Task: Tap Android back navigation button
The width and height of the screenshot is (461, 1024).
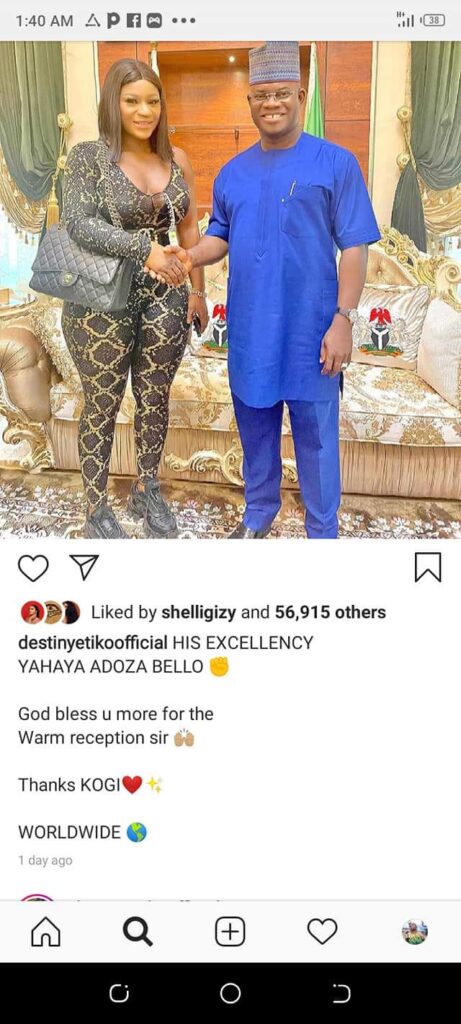Action: 342,993
